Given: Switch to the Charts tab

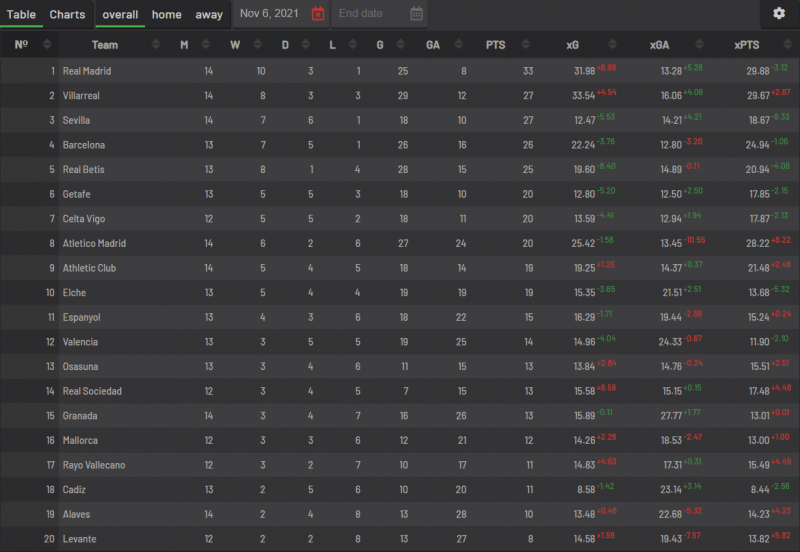Looking at the screenshot, I should pos(67,14).
